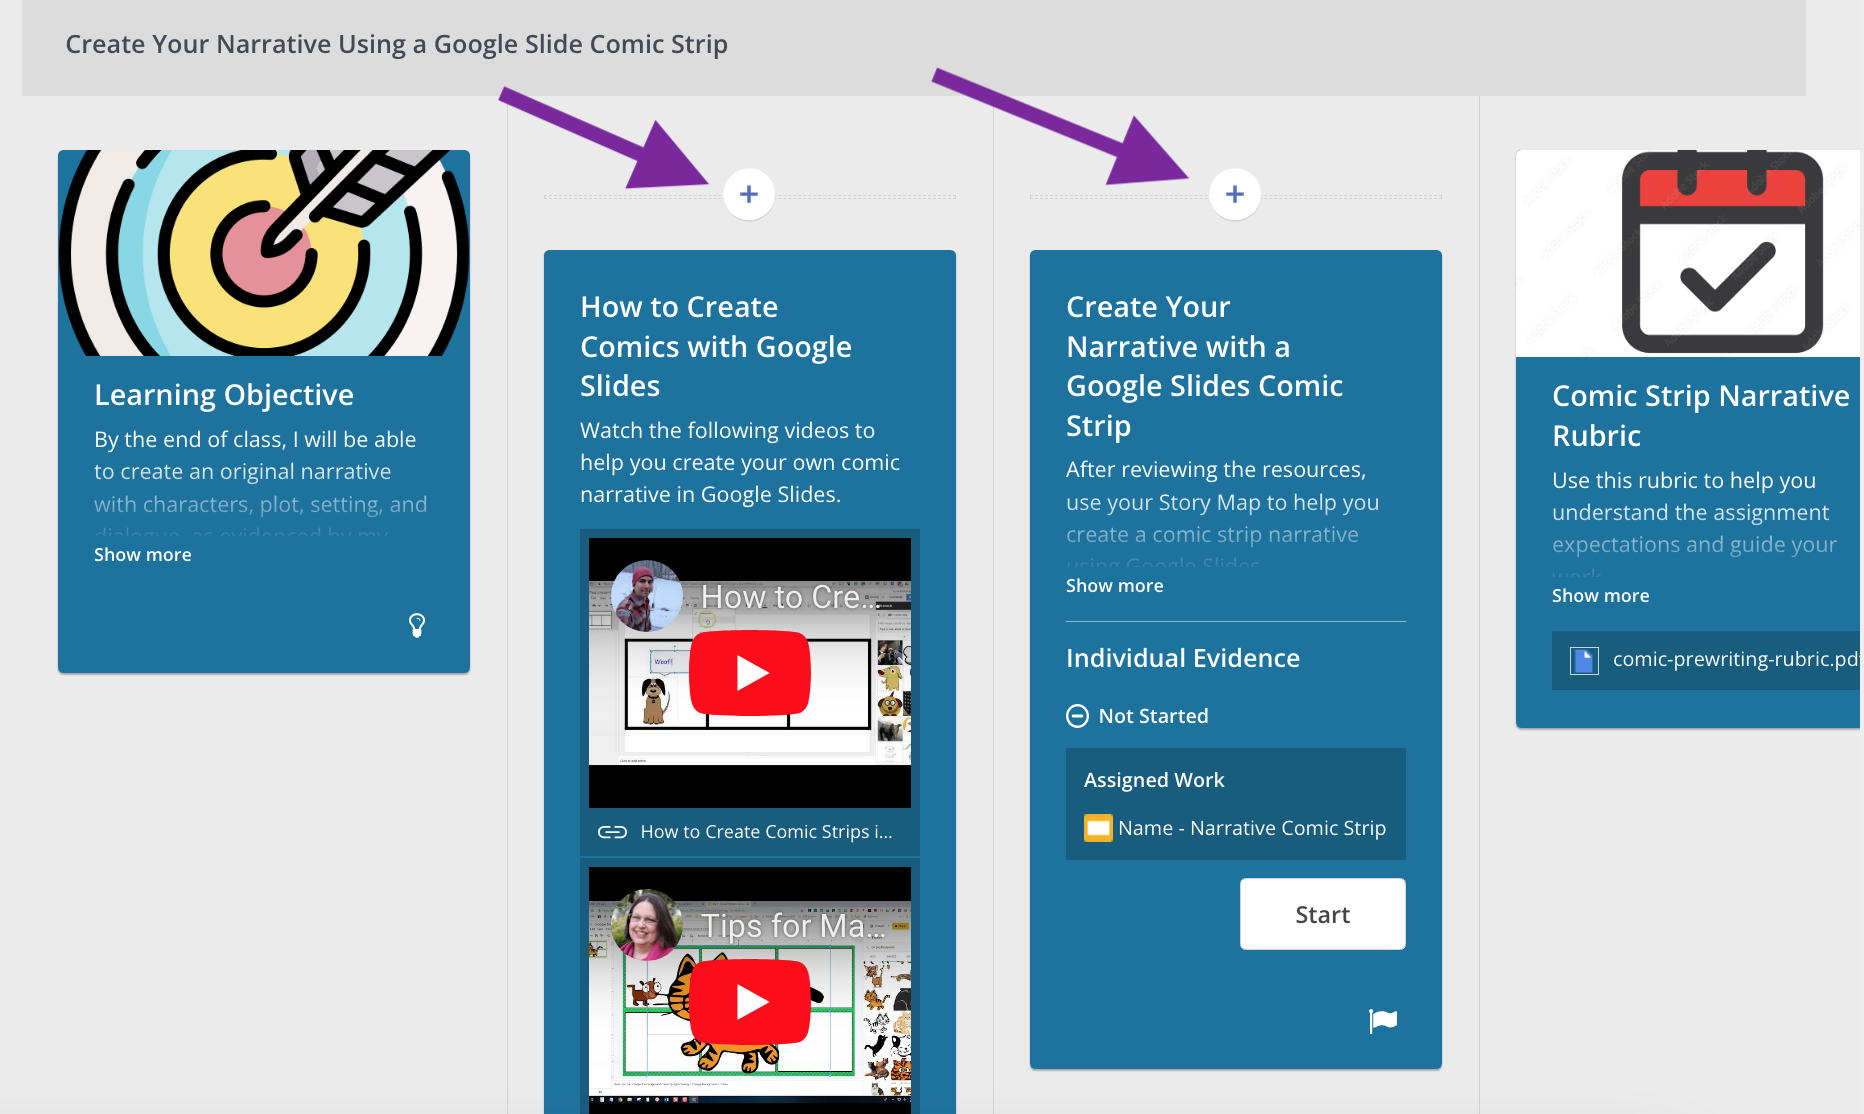Click Create Your Narrative with a Google Slides heading
Image resolution: width=1864 pixels, height=1114 pixels.
1205,366
